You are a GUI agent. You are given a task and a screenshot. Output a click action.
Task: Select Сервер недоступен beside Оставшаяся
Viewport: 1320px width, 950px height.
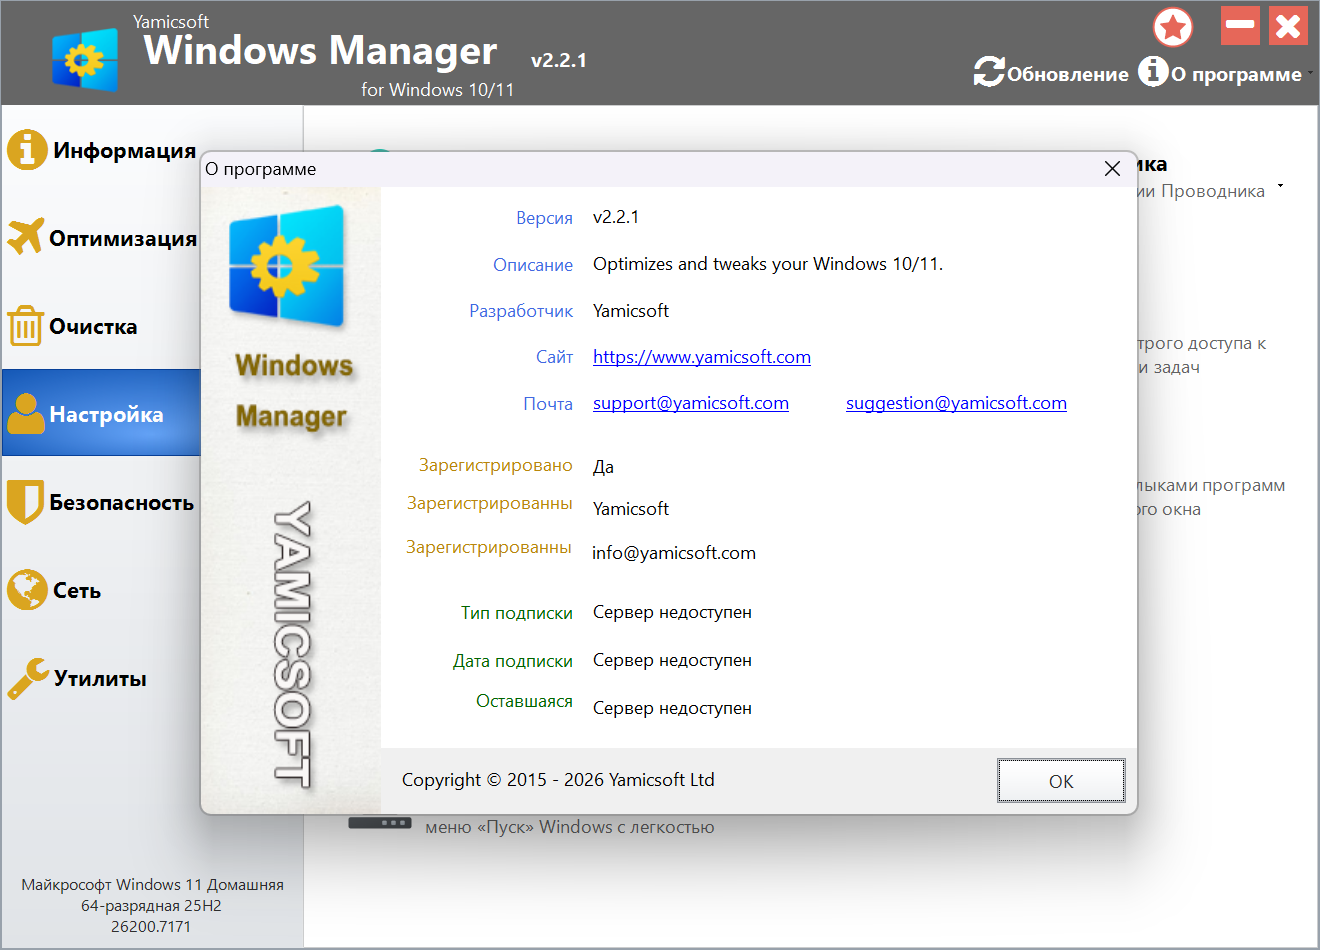pos(672,708)
